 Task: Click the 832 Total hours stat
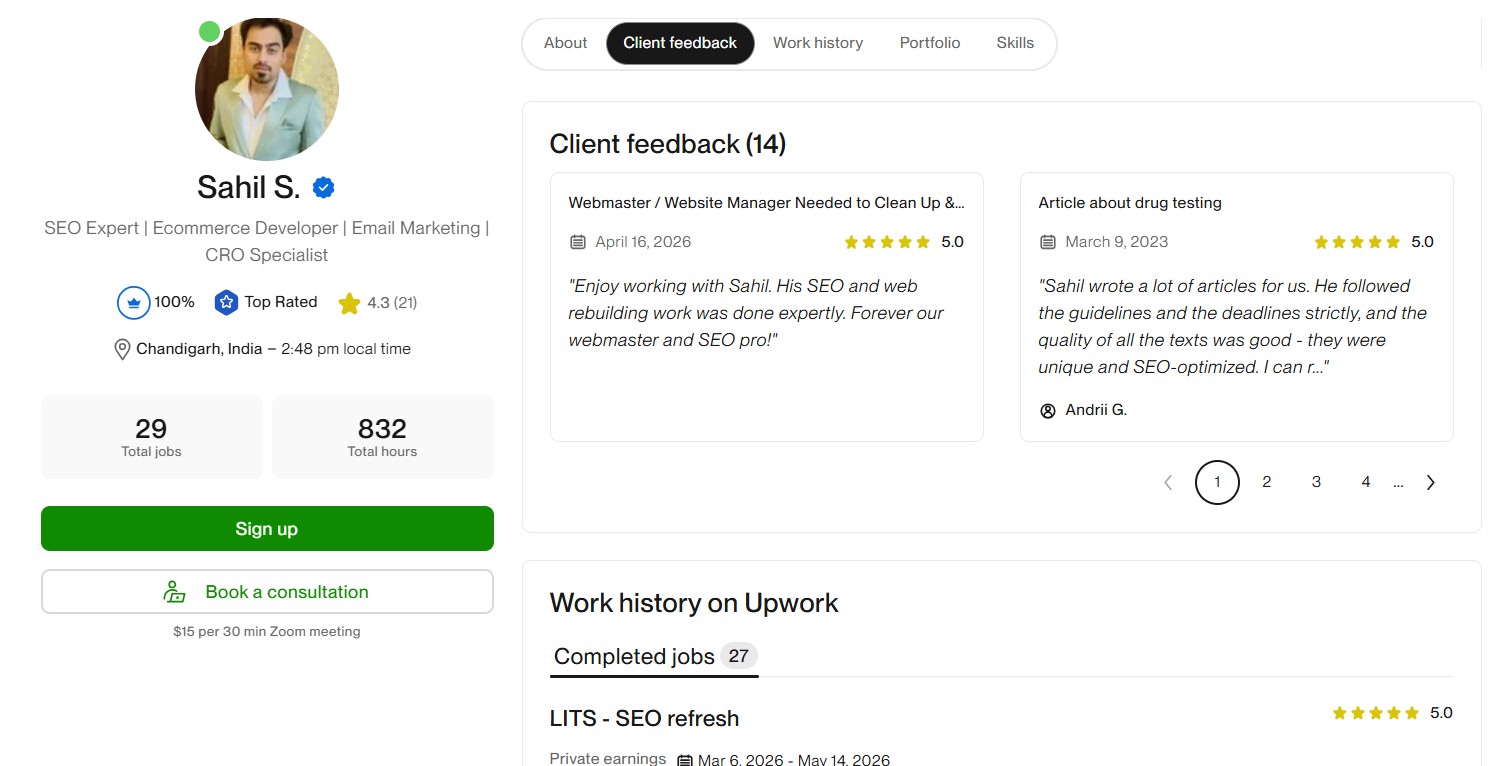click(382, 437)
